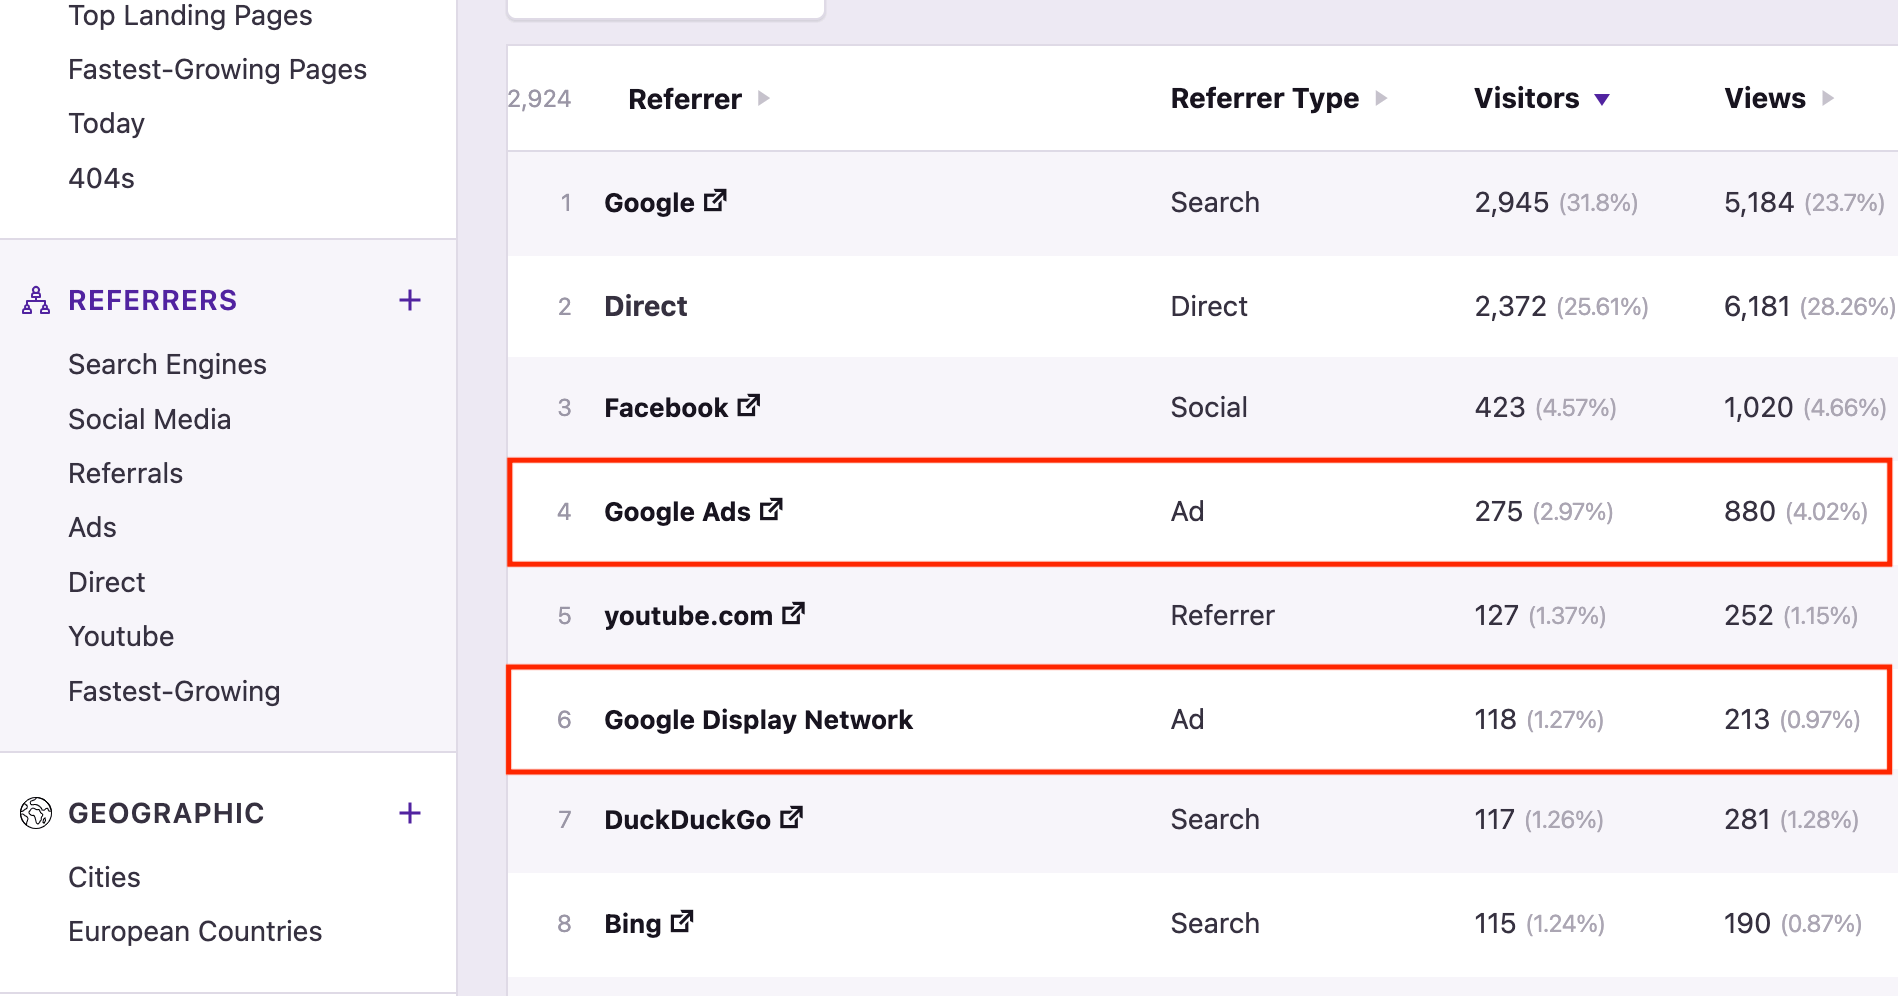
Task: Click the Visitors descending sort arrow
Action: (1601, 99)
